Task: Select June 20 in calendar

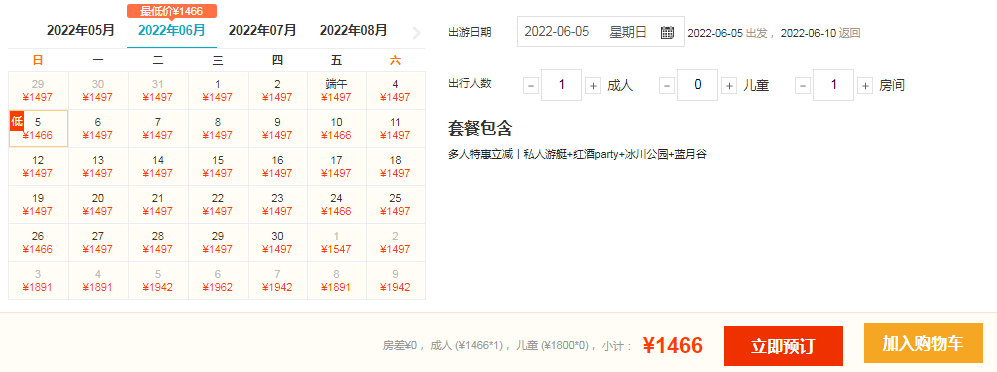Action: point(98,204)
